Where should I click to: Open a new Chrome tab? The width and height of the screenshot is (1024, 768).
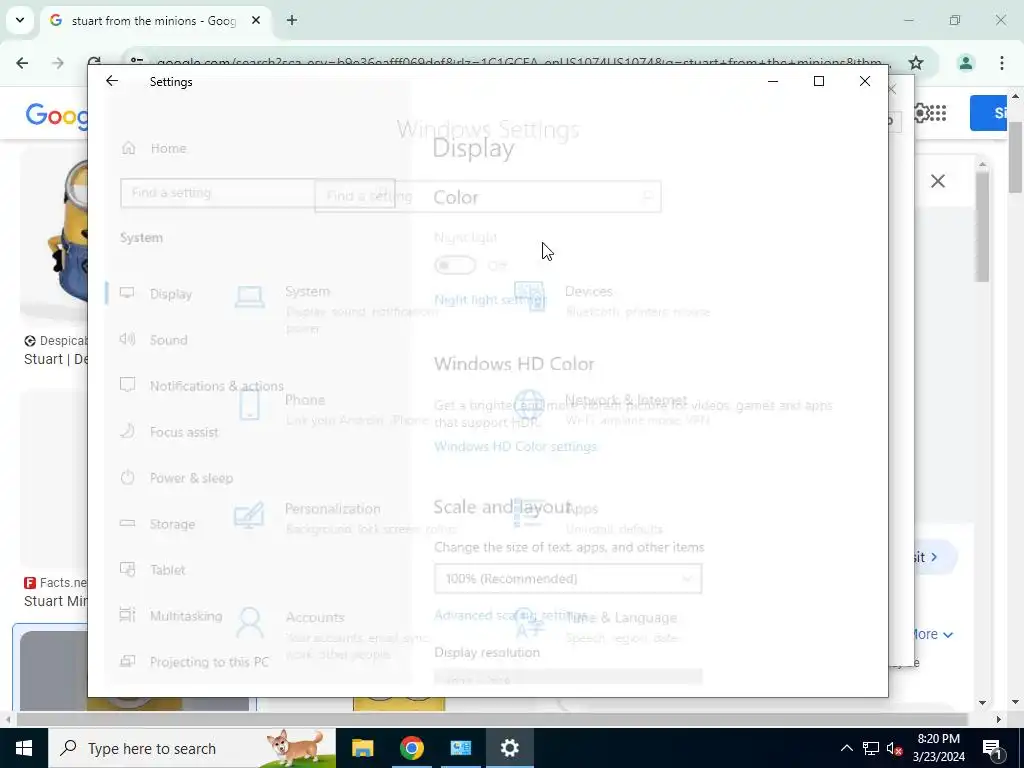pyautogui.click(x=292, y=20)
